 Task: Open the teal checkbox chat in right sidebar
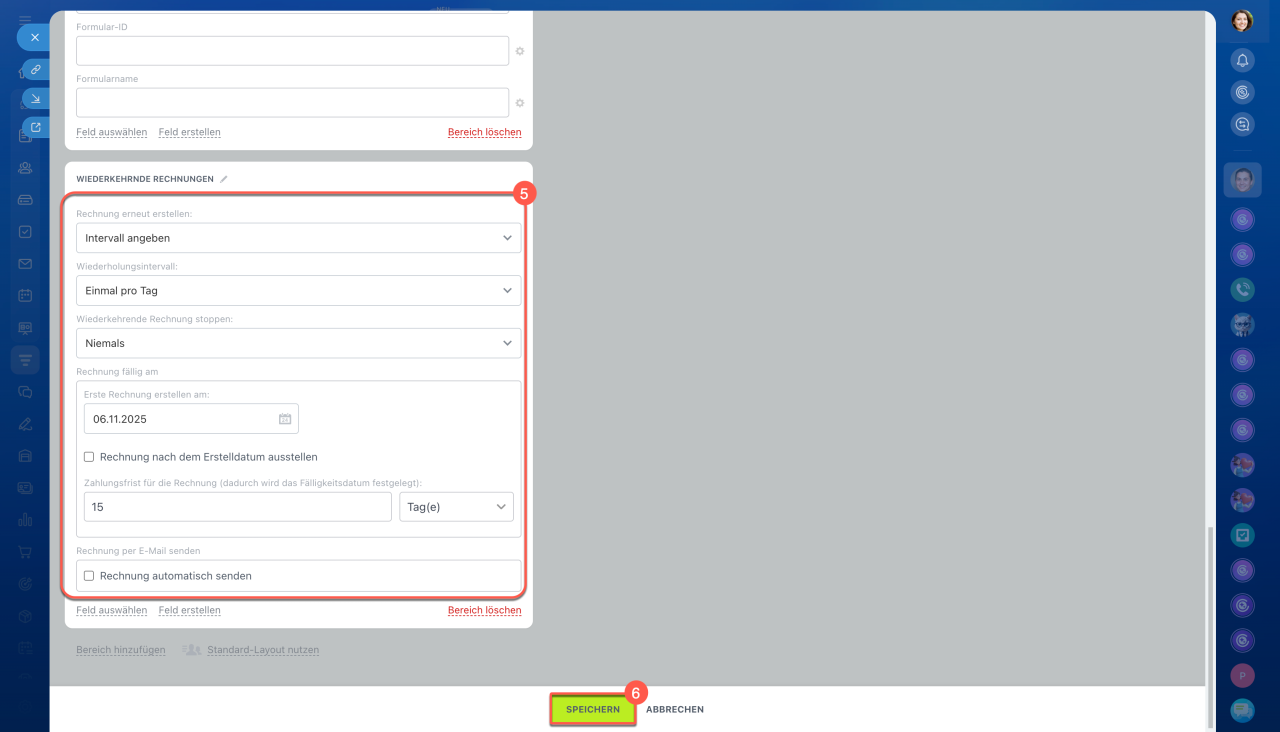1242,535
